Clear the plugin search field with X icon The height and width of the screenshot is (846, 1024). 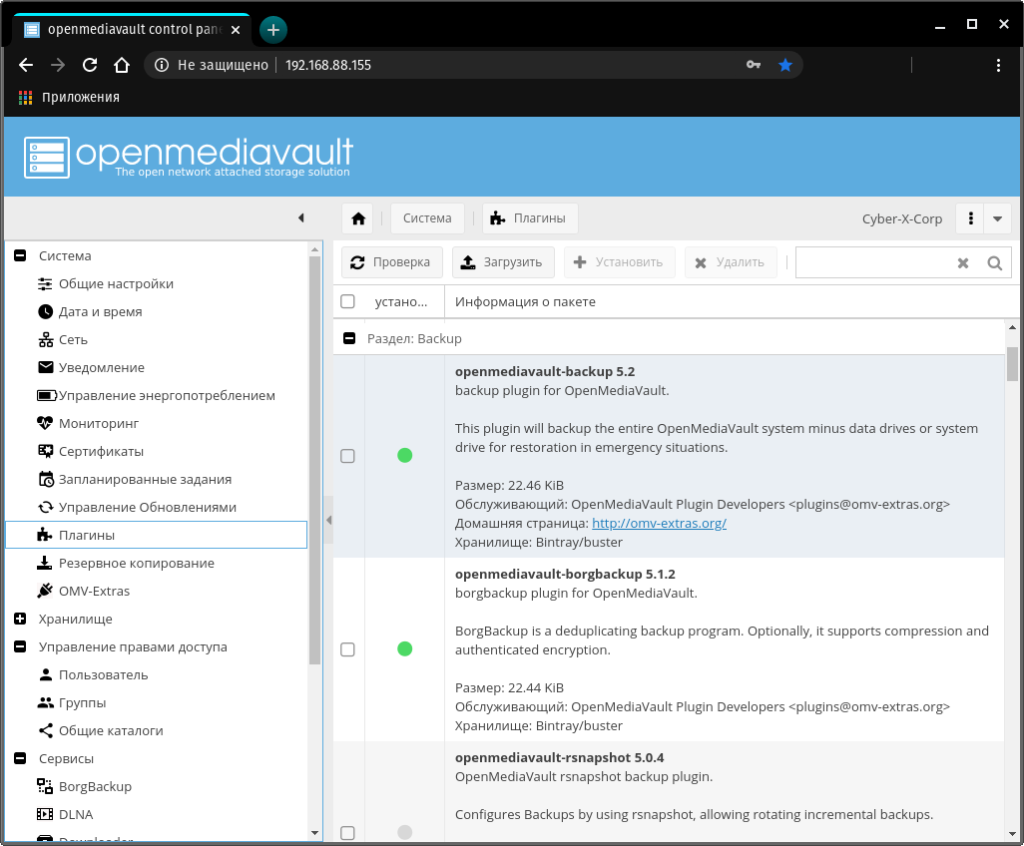(x=963, y=263)
